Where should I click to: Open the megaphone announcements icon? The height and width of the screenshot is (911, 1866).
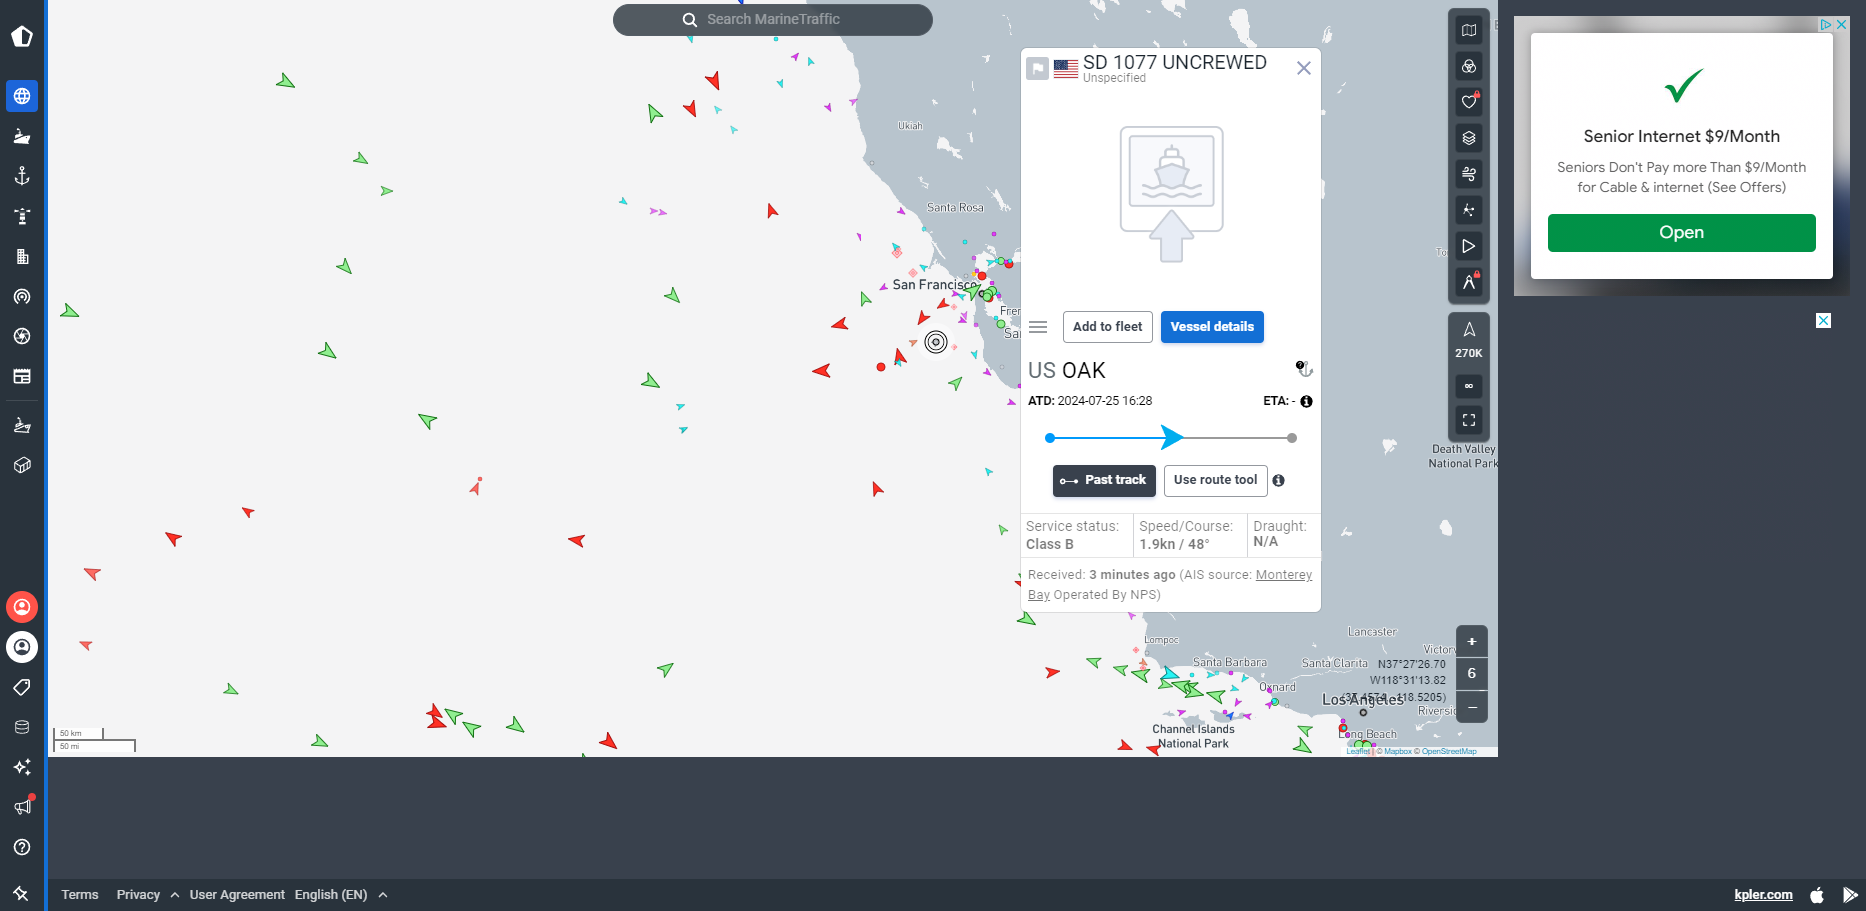[x=22, y=807]
